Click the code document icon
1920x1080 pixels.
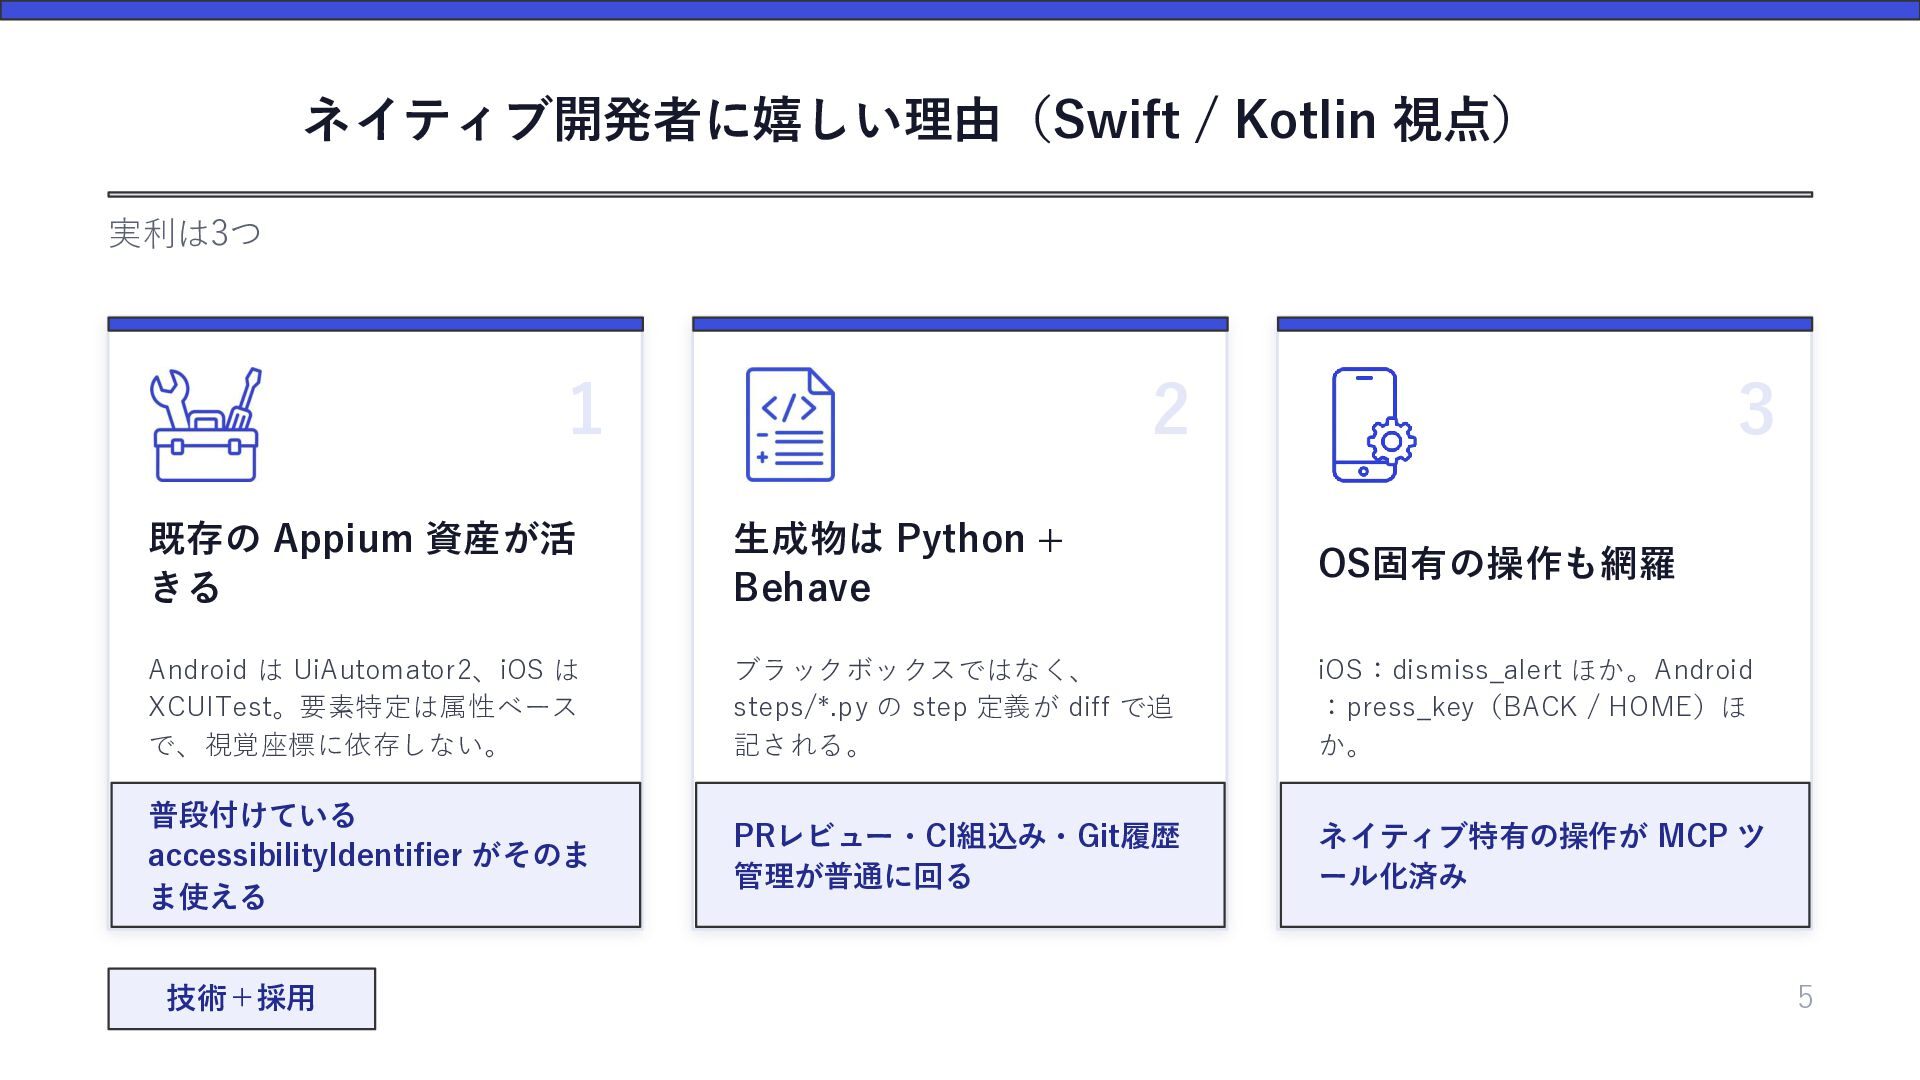790,424
